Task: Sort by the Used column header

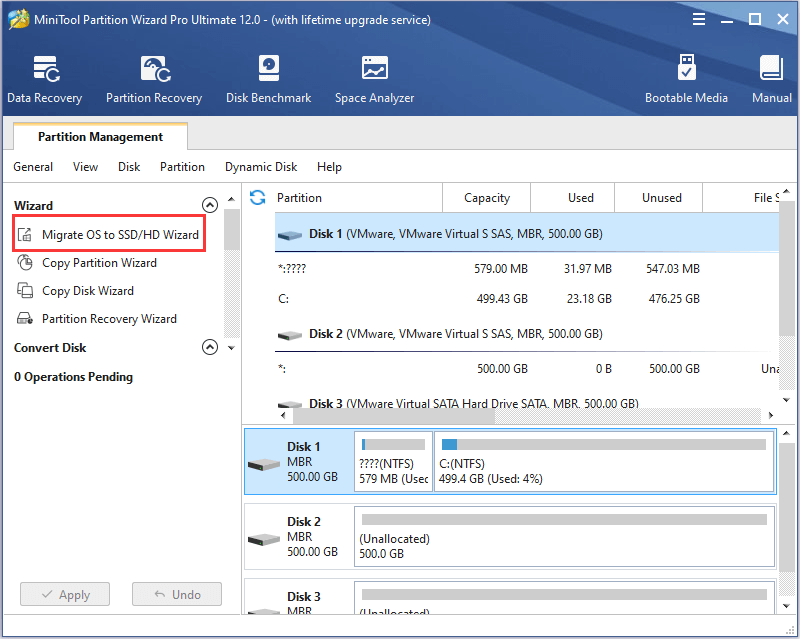Action: point(572,198)
